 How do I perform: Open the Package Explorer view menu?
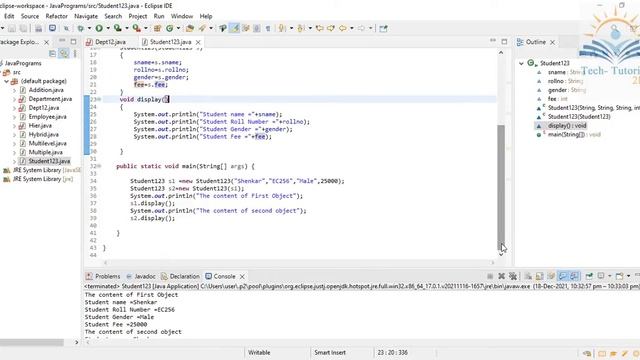(x=75, y=53)
